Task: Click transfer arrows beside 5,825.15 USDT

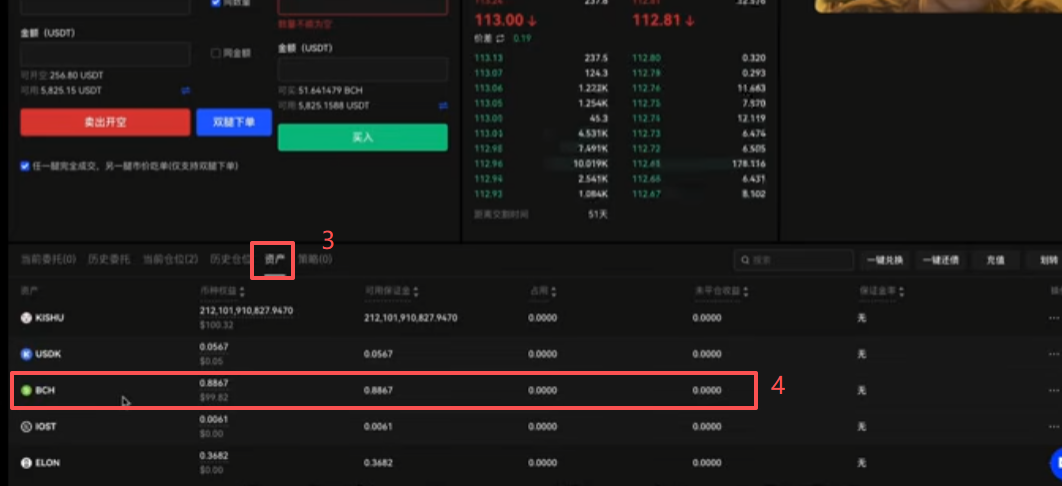Action: [186, 90]
